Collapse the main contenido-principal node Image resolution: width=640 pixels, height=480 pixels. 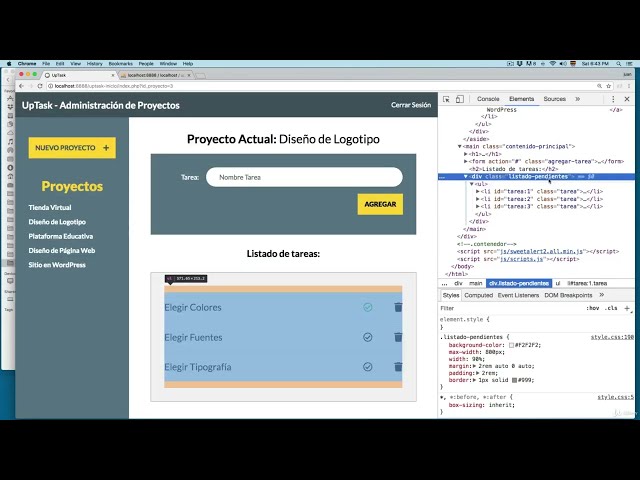[460, 146]
